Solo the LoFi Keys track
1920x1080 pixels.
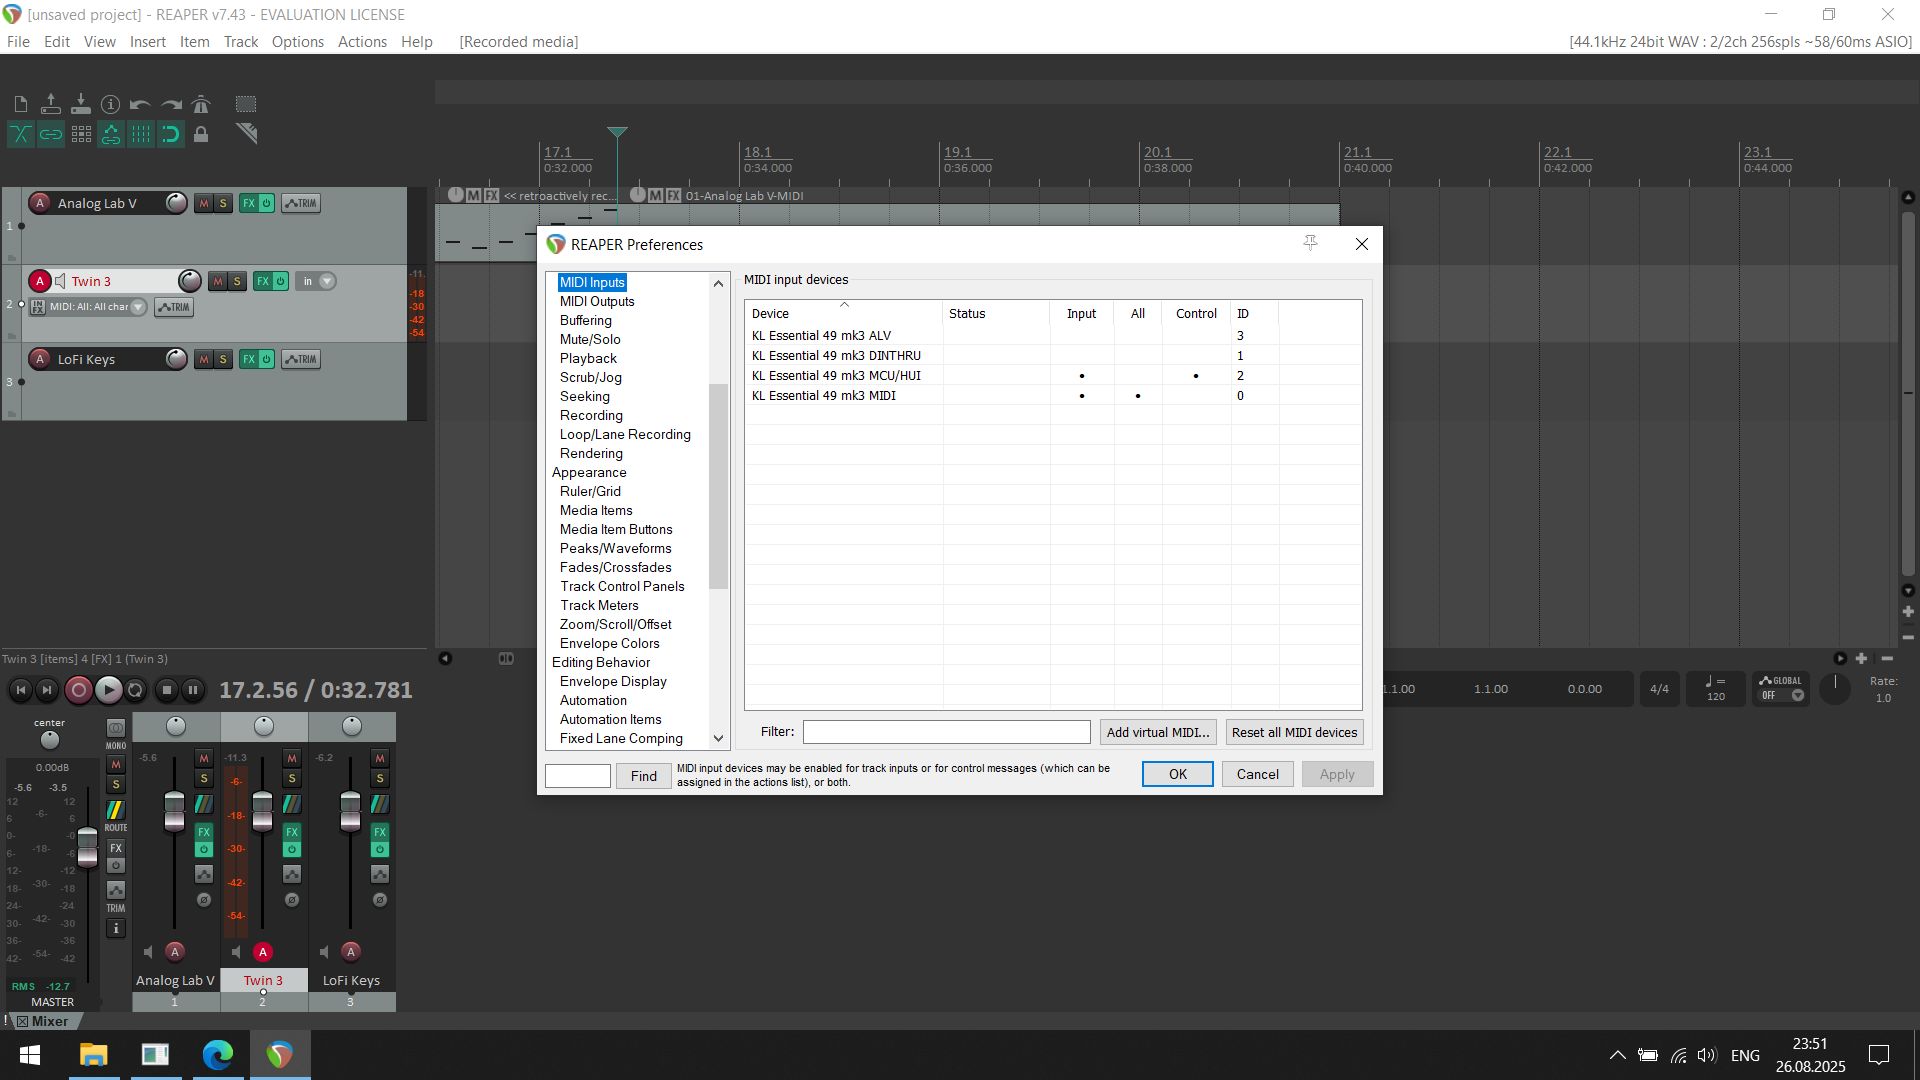(223, 359)
